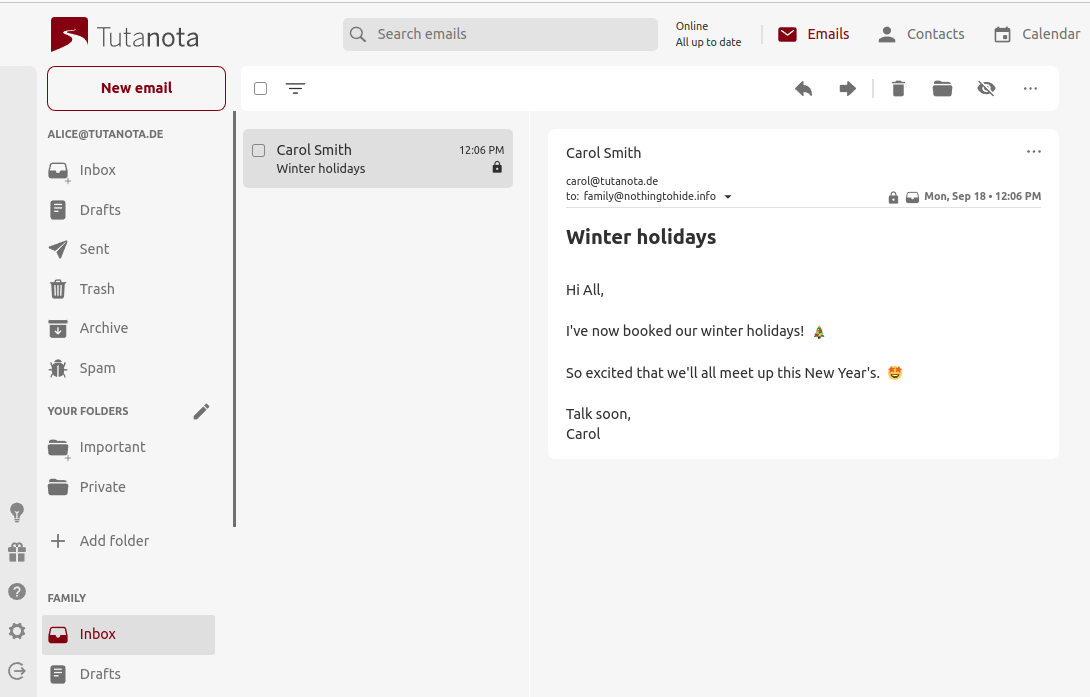Open the mail list filter menu

(x=295, y=89)
